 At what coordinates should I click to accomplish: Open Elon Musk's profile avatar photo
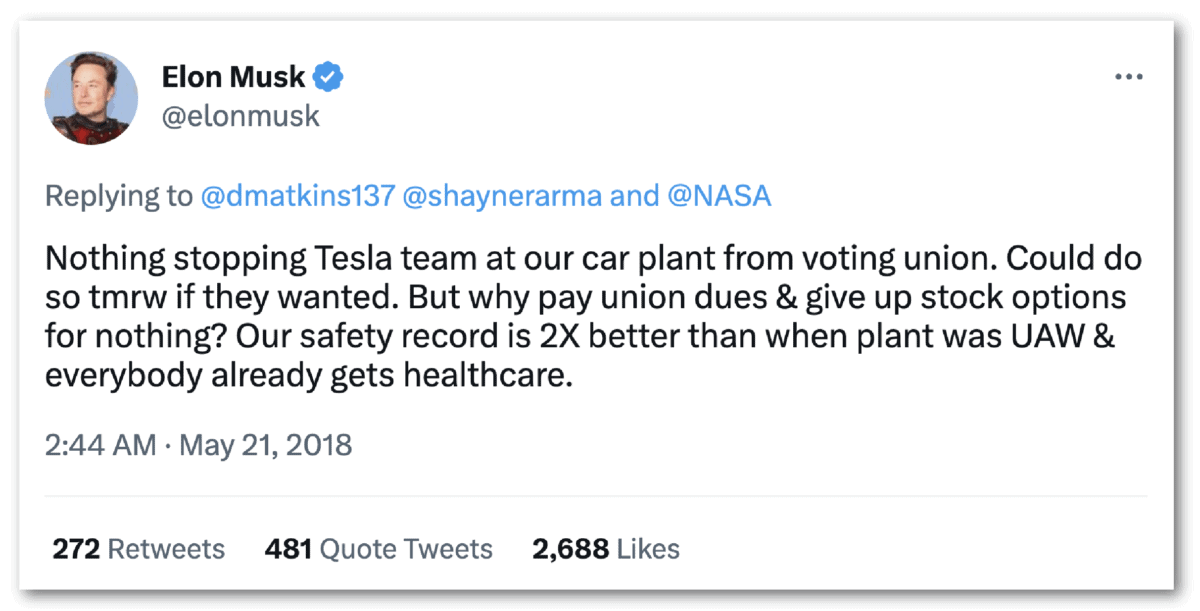[91, 97]
